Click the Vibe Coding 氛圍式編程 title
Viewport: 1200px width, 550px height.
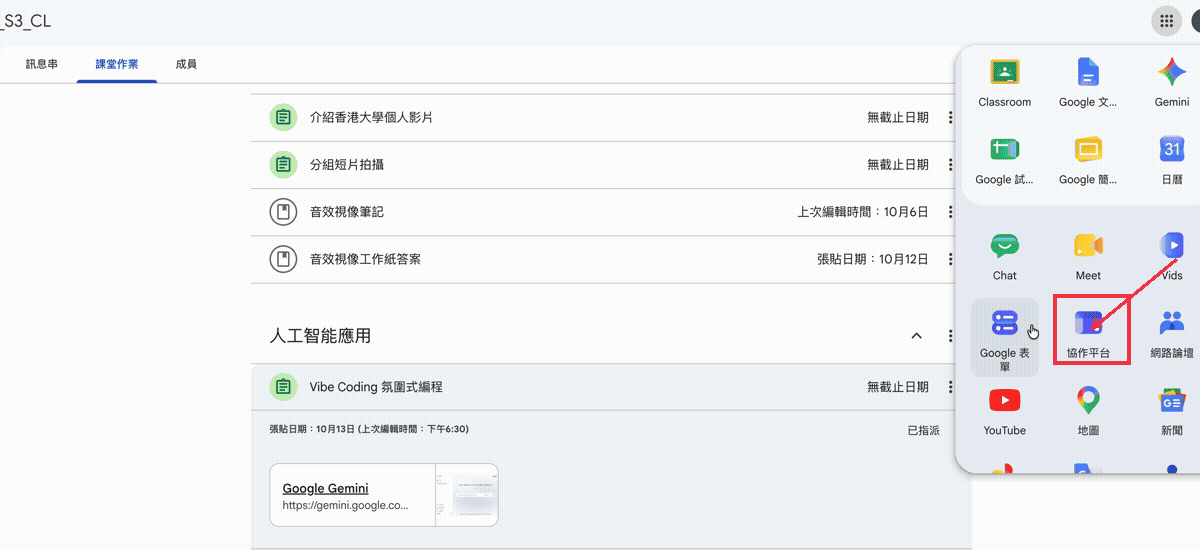point(376,387)
